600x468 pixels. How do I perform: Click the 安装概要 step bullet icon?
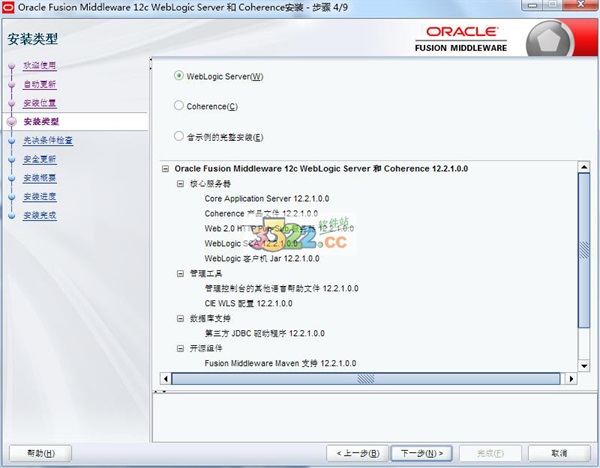[x=12, y=178]
